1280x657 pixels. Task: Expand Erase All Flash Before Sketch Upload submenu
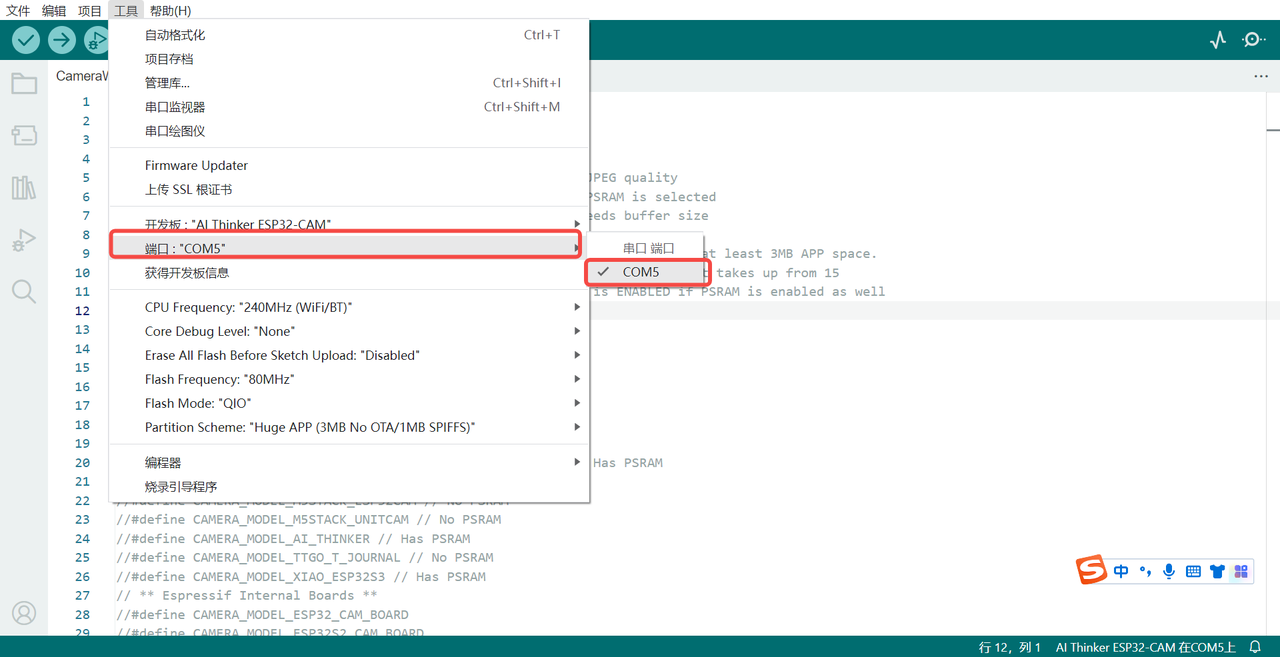349,355
